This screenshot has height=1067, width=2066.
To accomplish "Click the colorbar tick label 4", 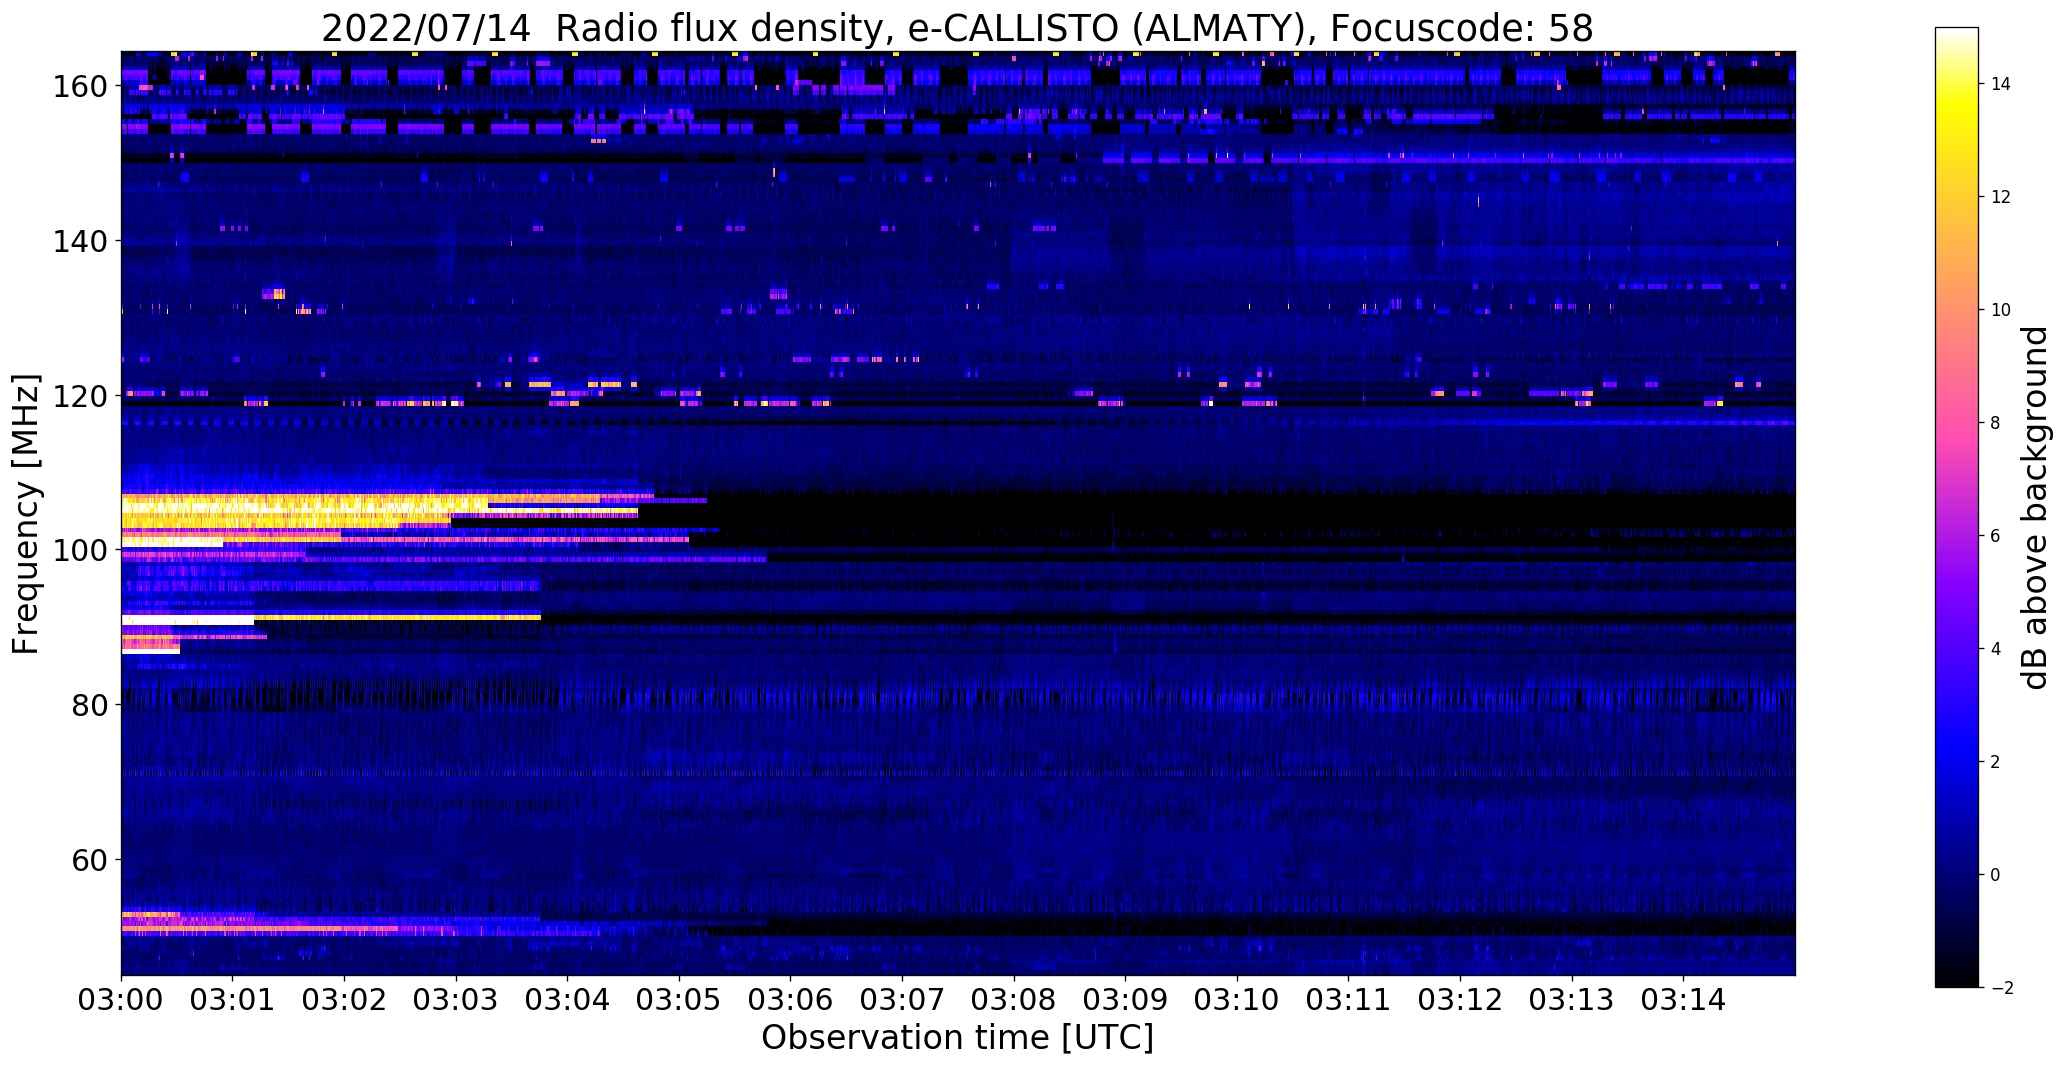I will coord(1996,649).
